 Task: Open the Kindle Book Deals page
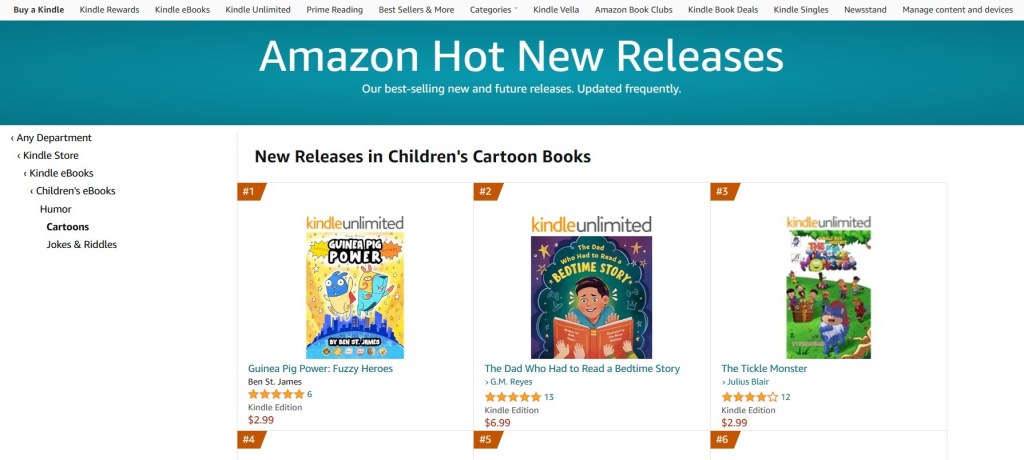(724, 10)
